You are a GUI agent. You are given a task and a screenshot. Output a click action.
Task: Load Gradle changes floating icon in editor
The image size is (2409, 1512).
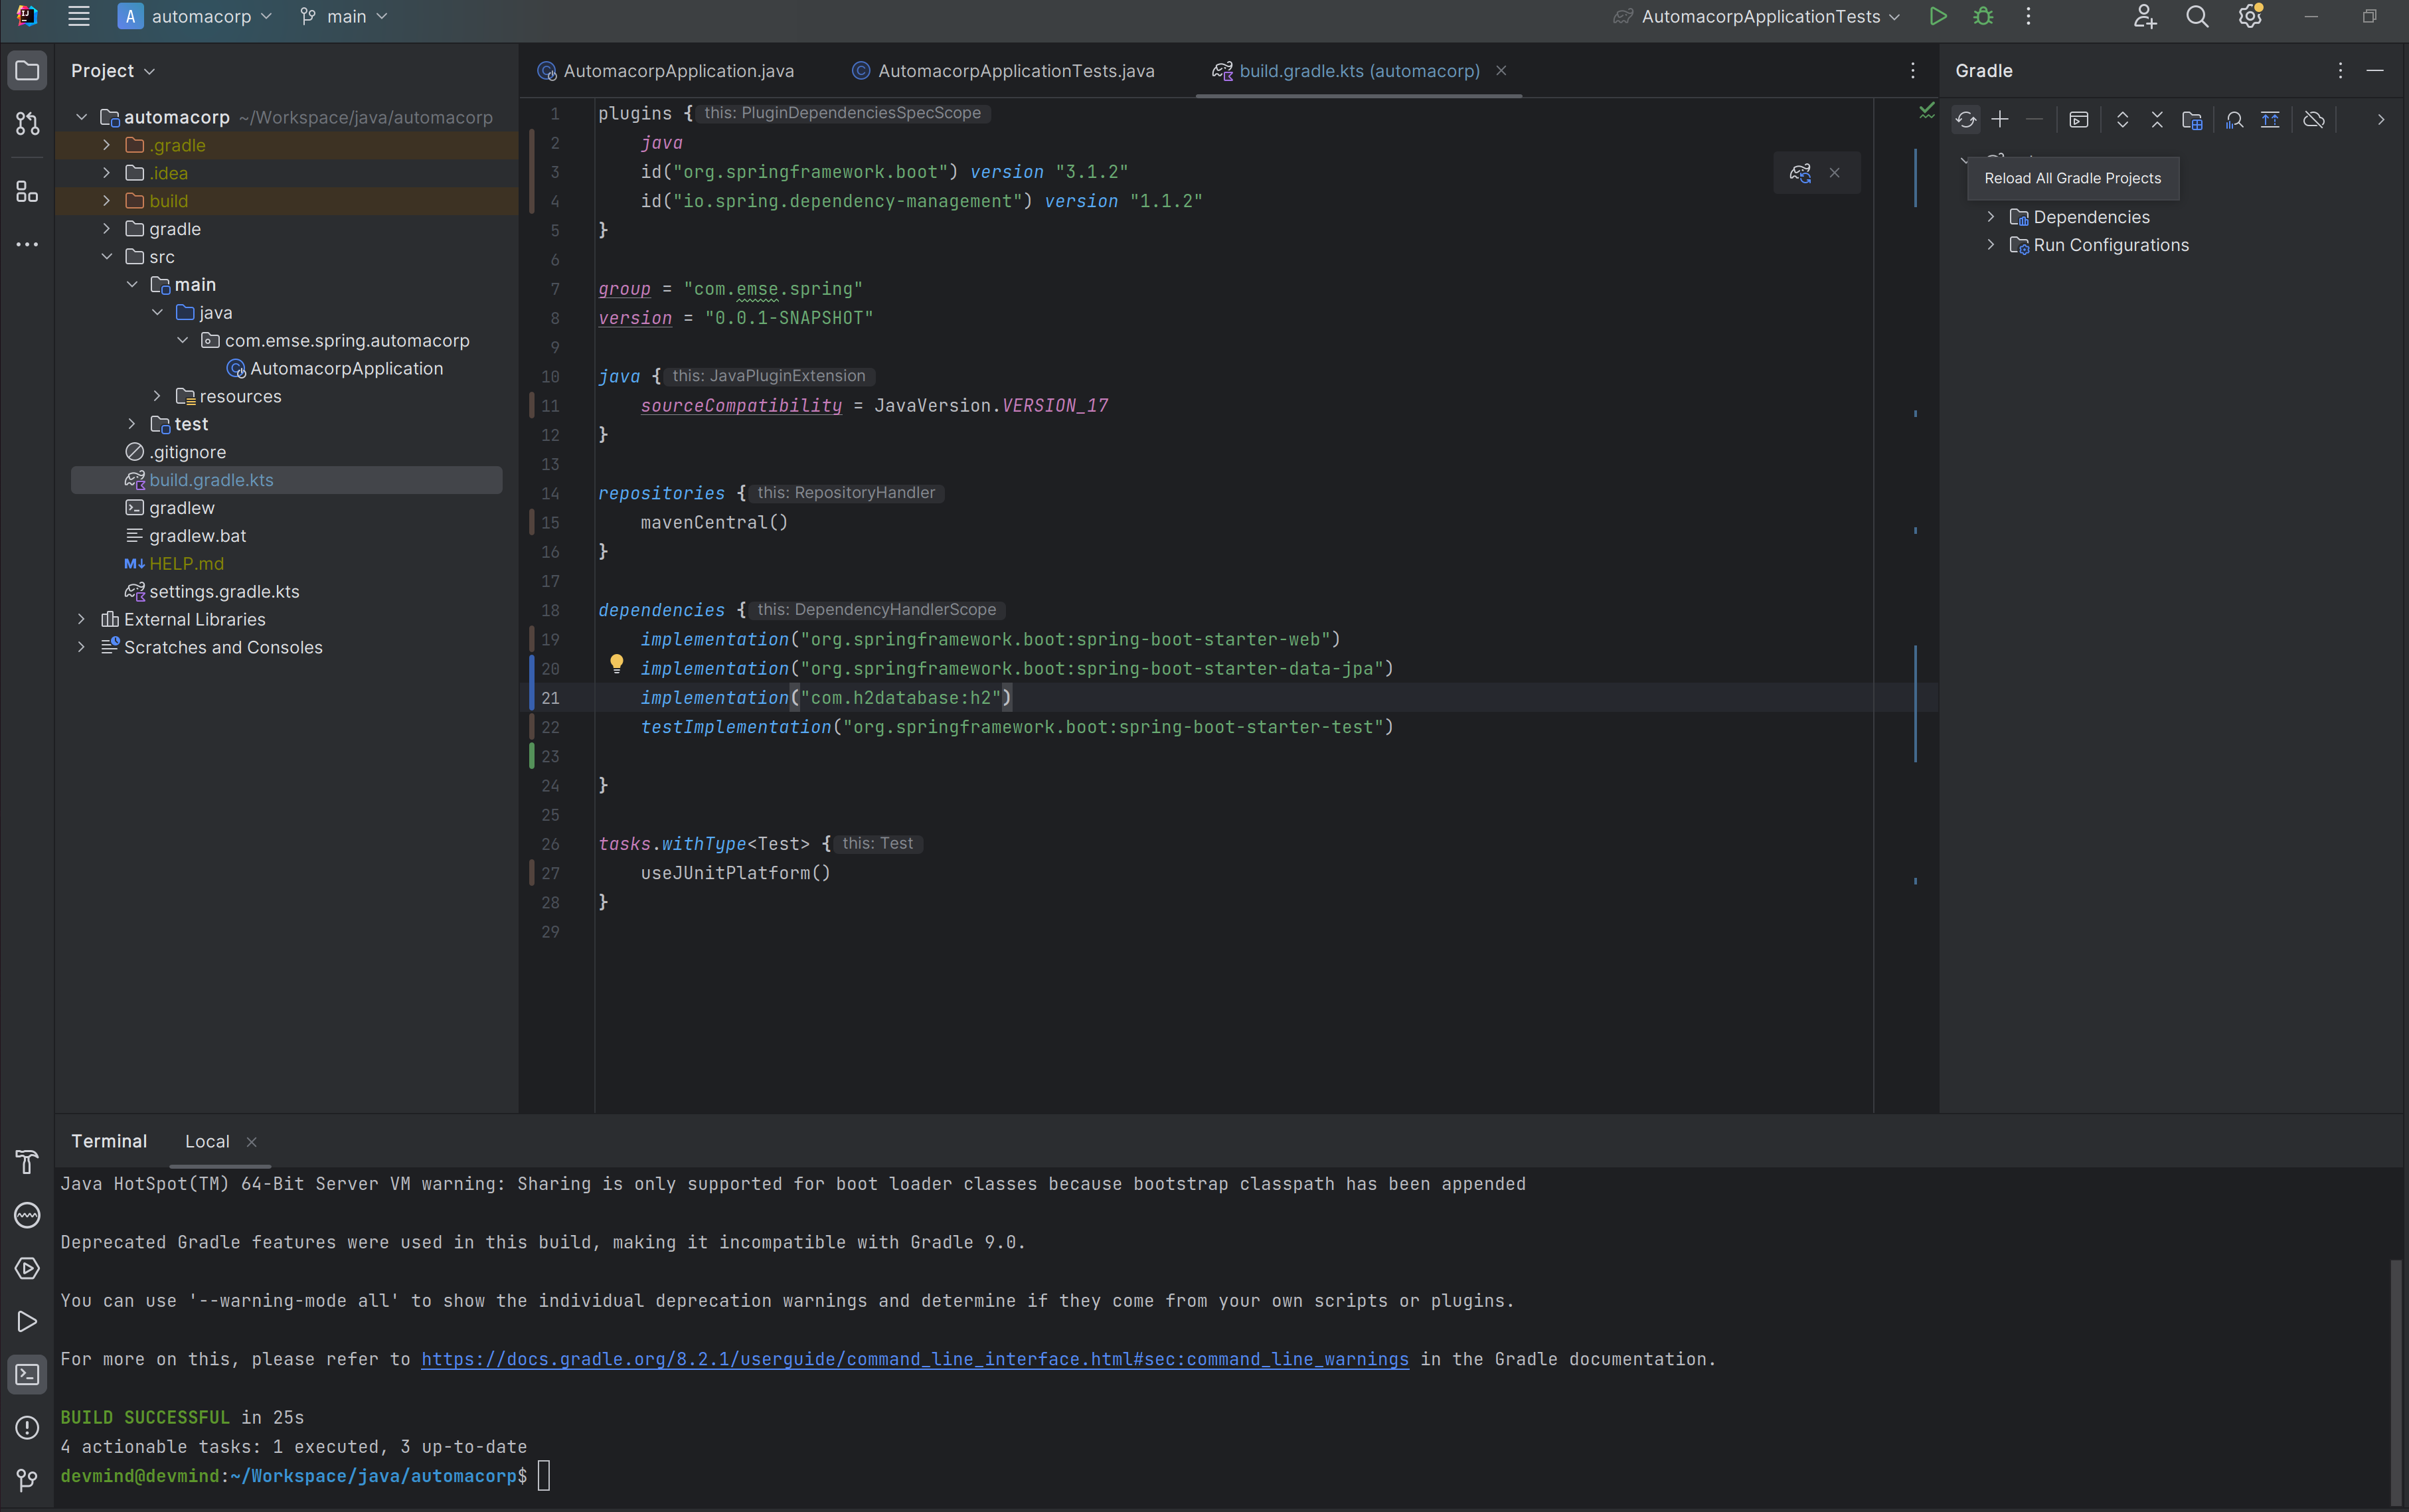(x=1800, y=173)
